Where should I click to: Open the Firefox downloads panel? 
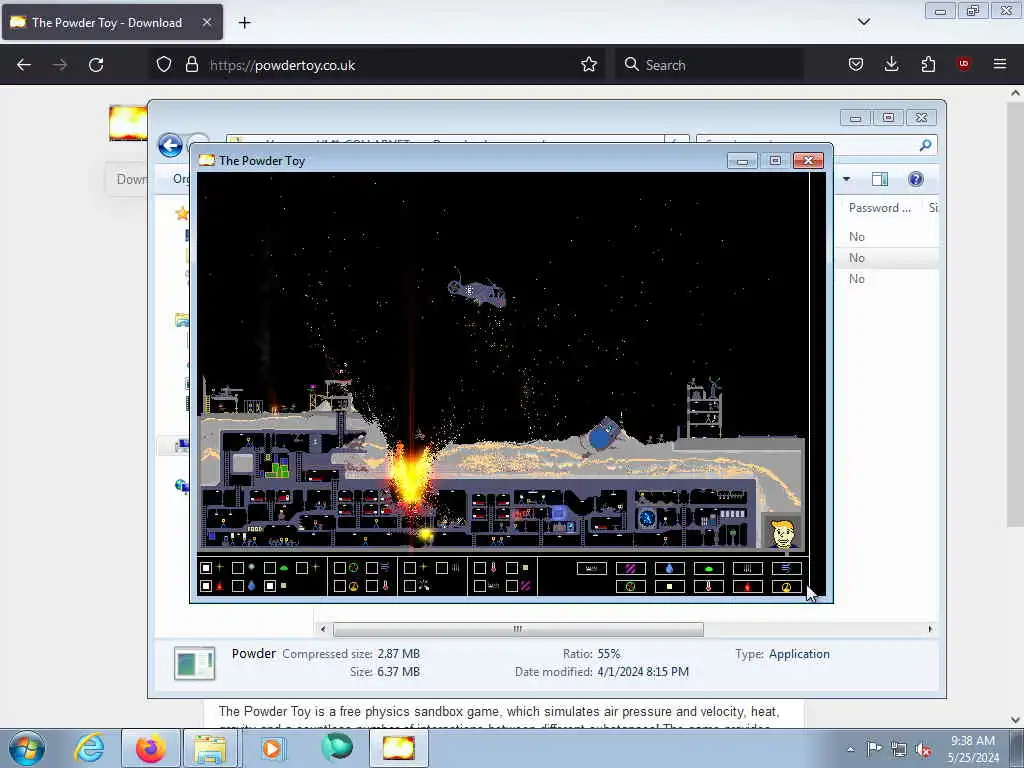pos(891,65)
